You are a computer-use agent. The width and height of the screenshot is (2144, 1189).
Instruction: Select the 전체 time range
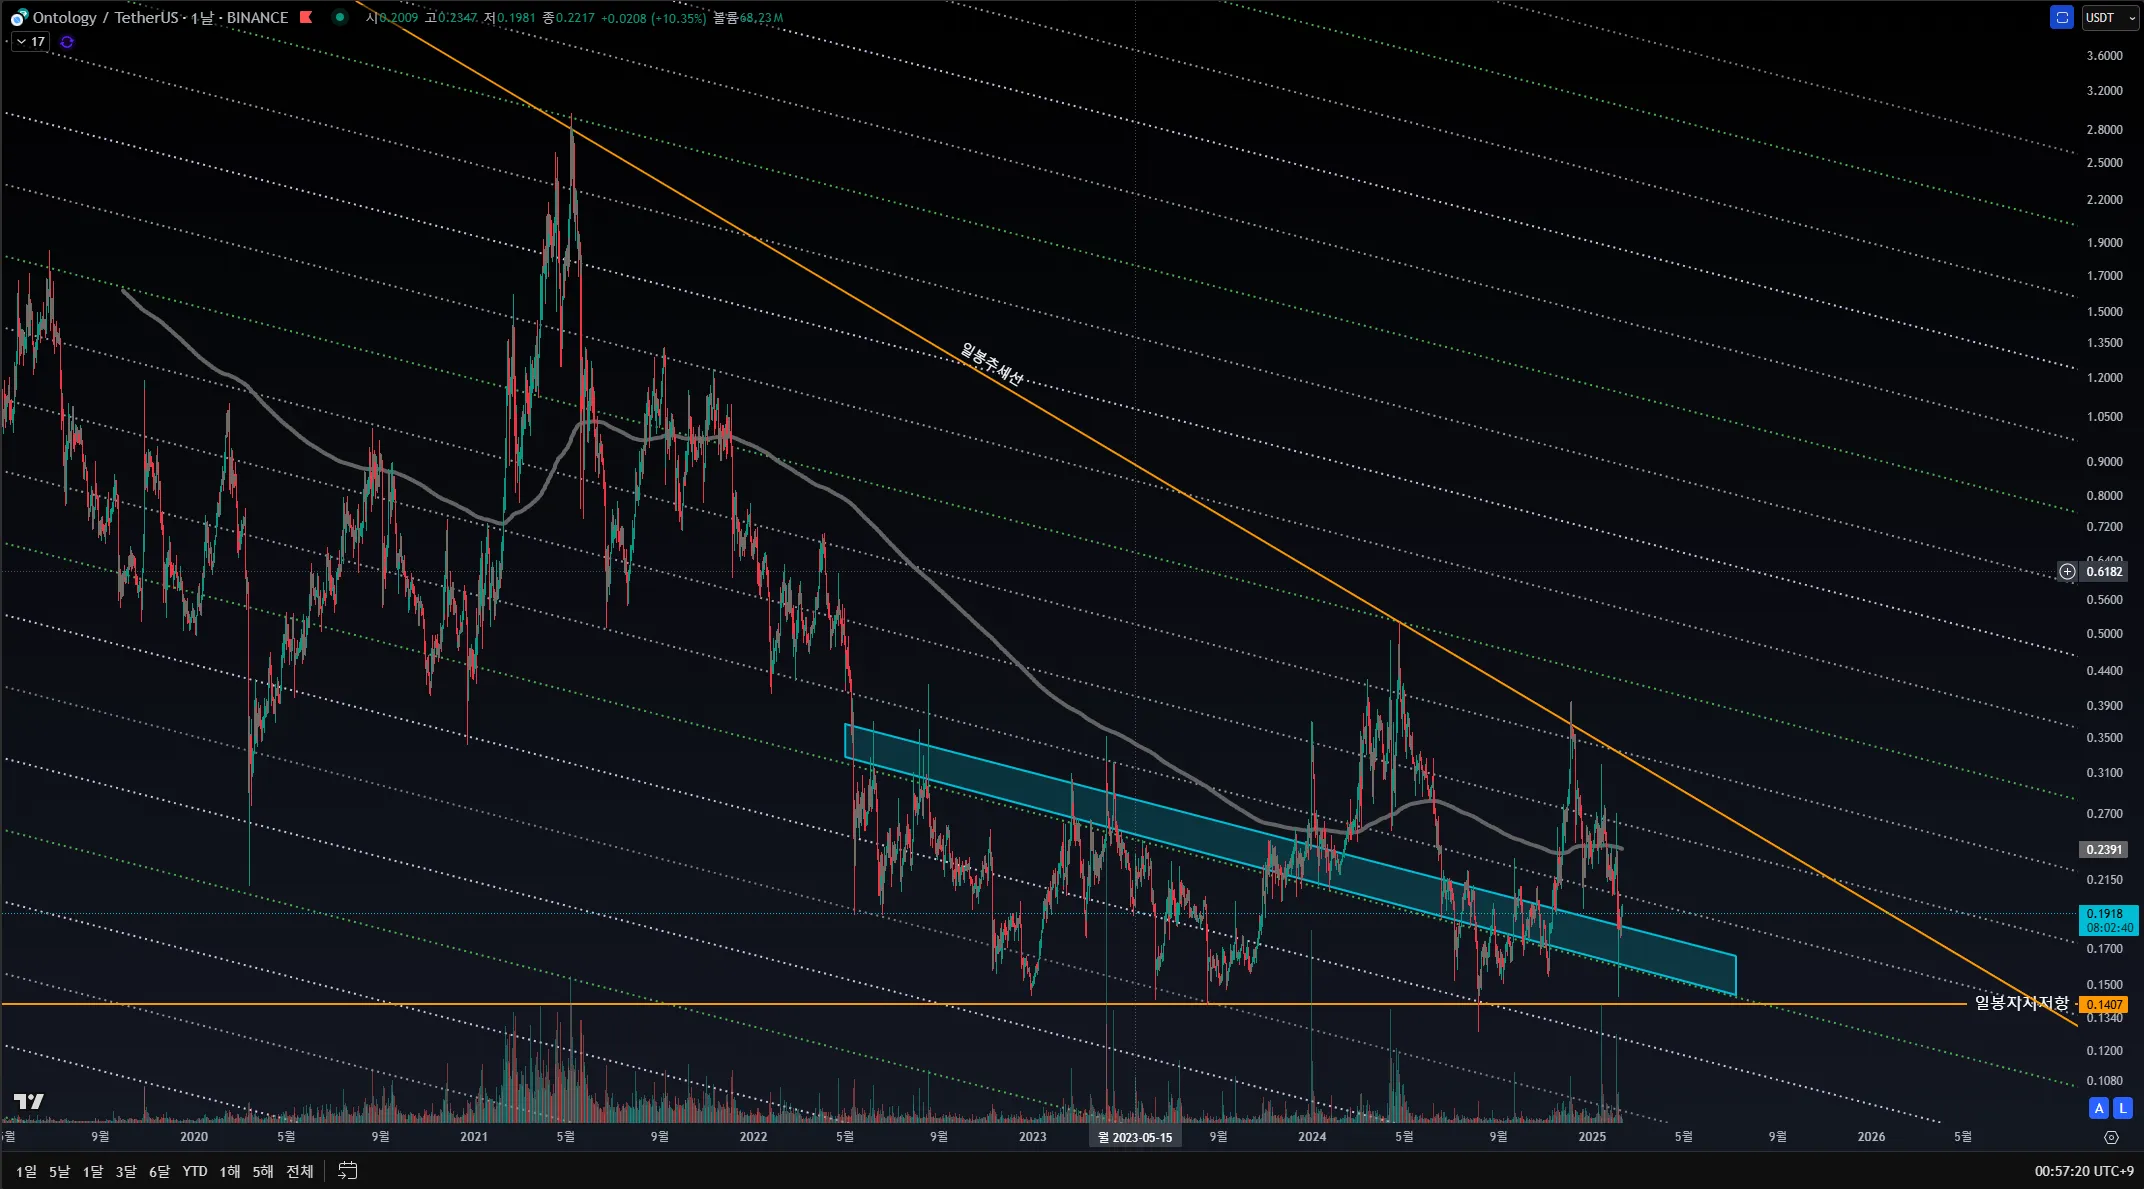point(300,1171)
